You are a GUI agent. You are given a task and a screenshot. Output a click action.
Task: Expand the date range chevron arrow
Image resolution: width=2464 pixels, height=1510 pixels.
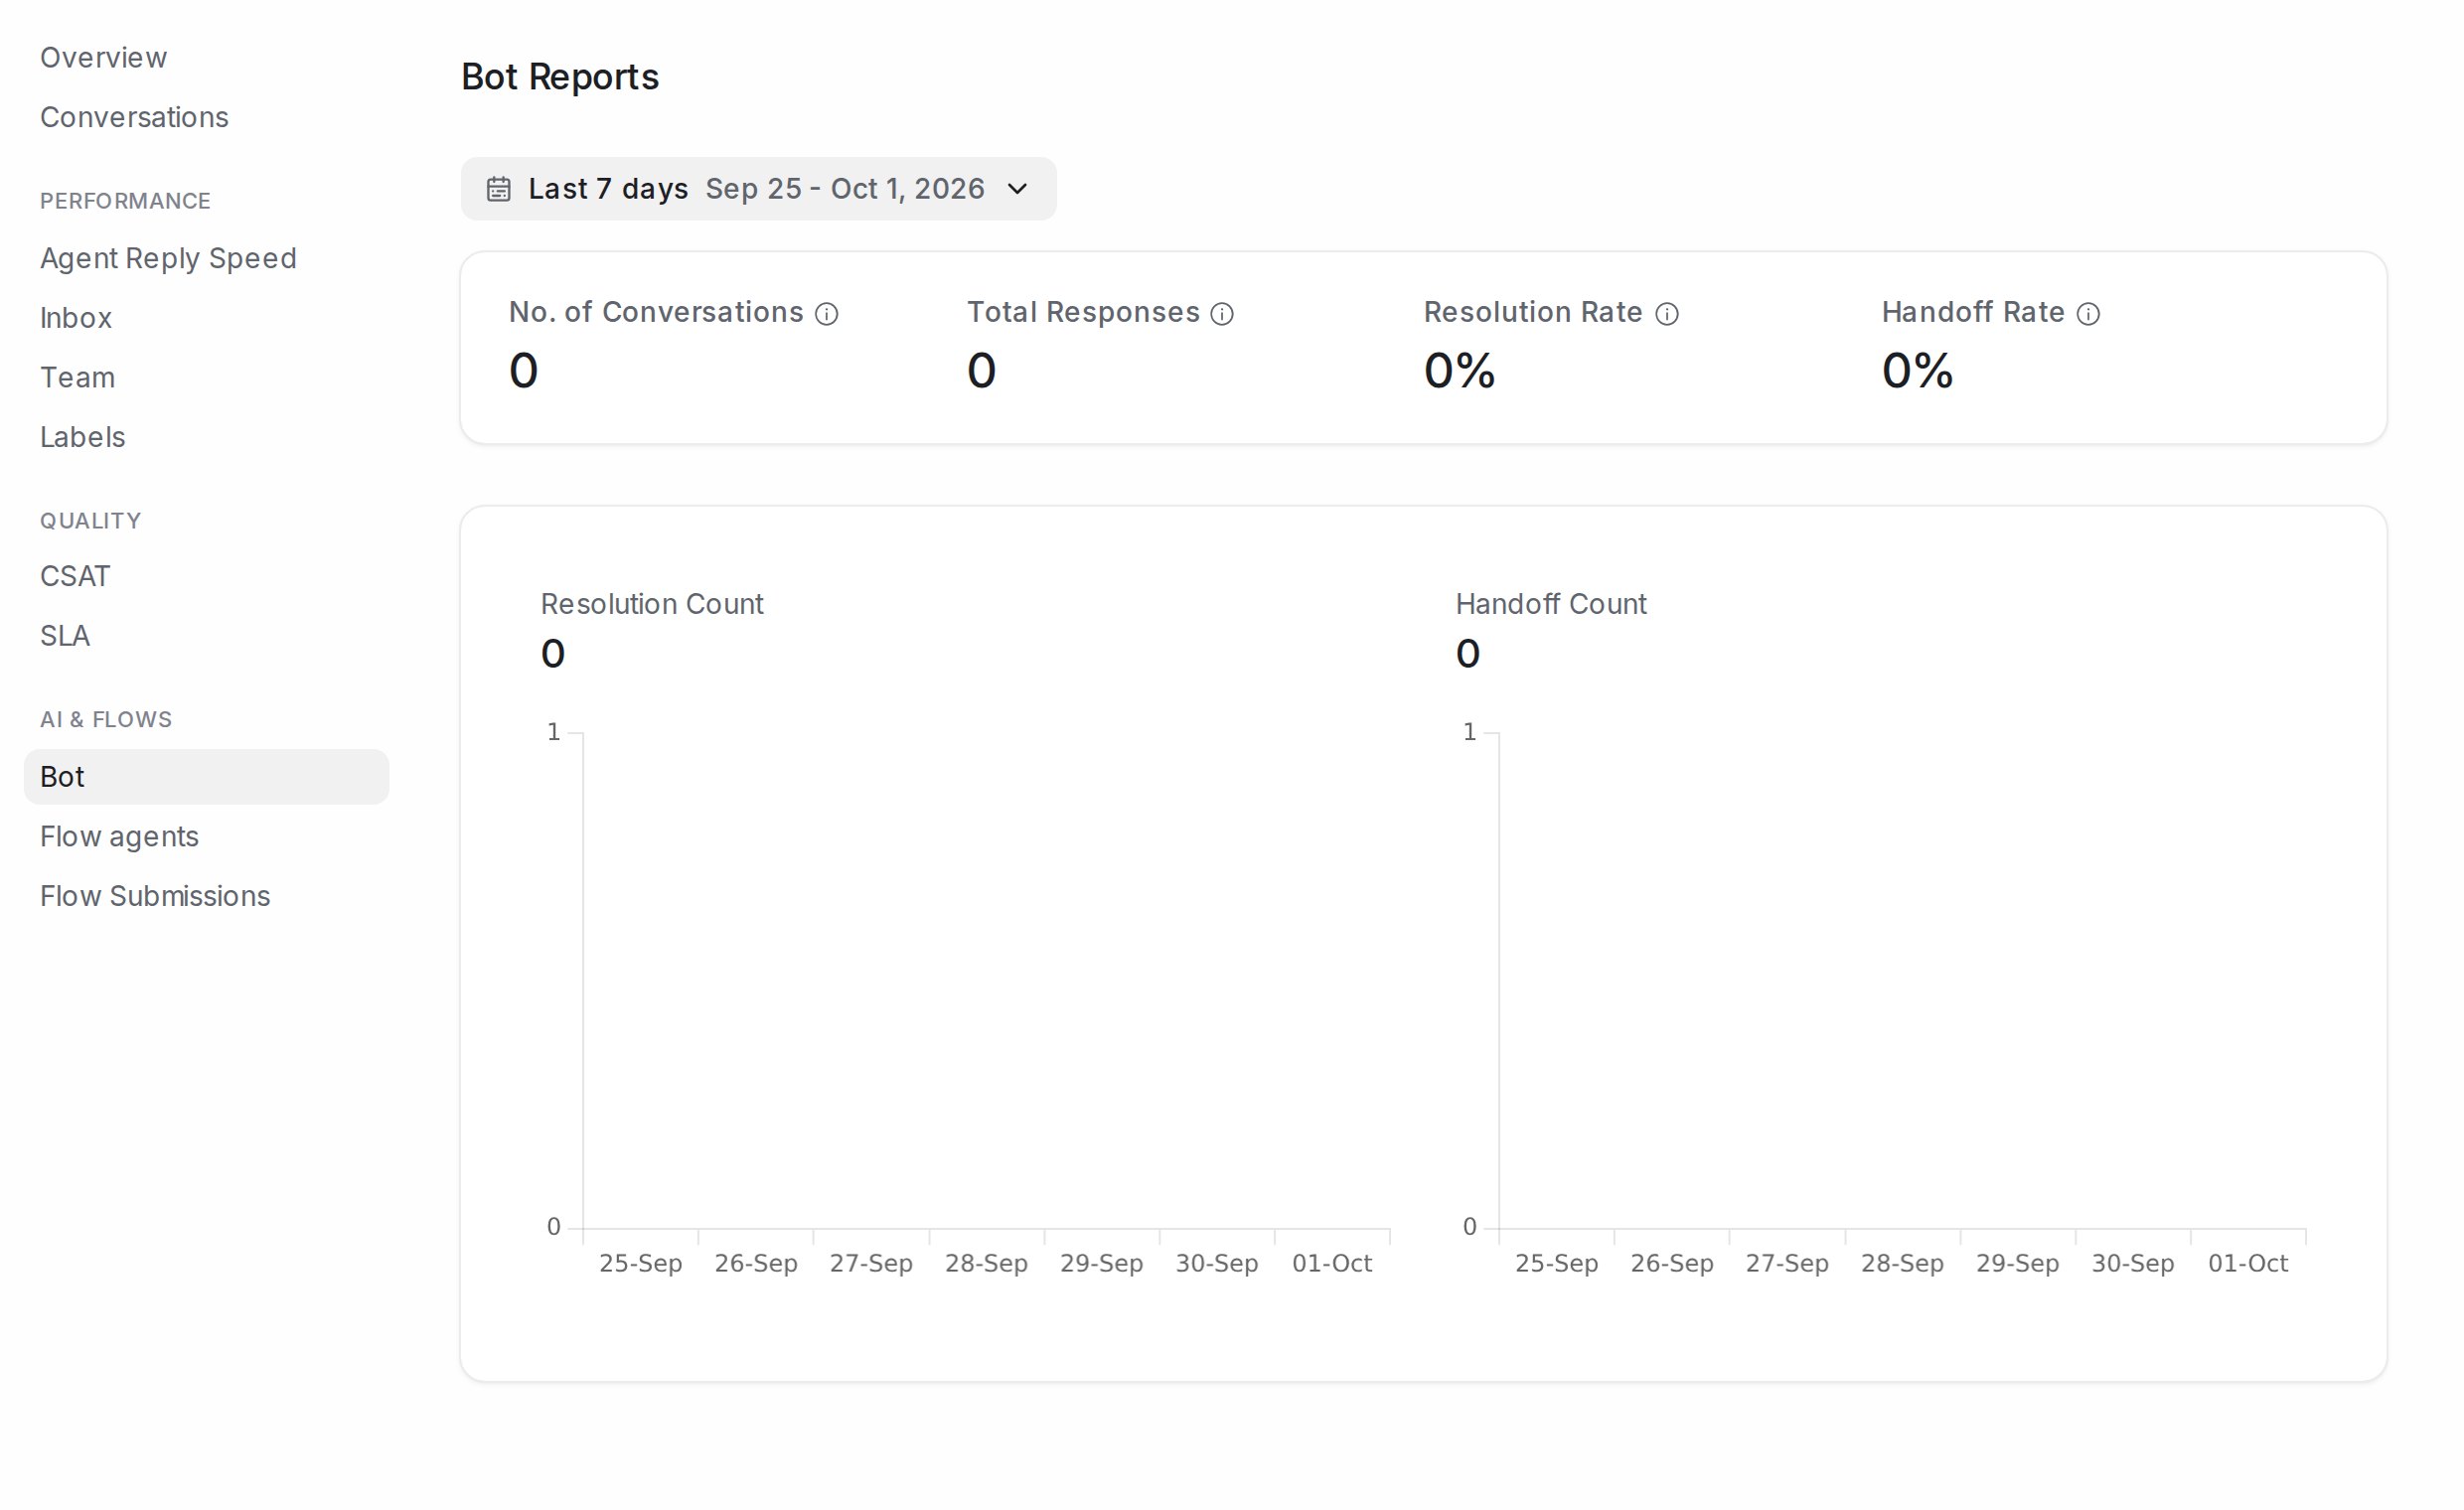[1017, 189]
